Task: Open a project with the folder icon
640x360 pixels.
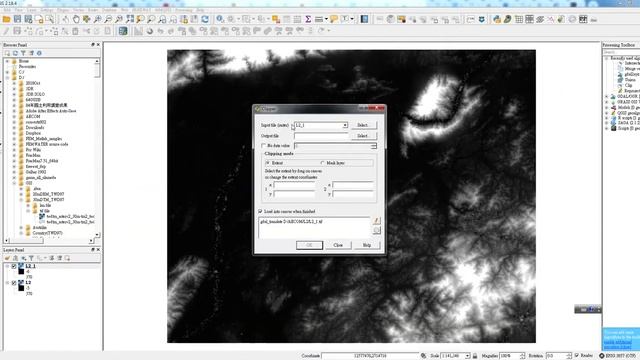Action: pos(7,19)
